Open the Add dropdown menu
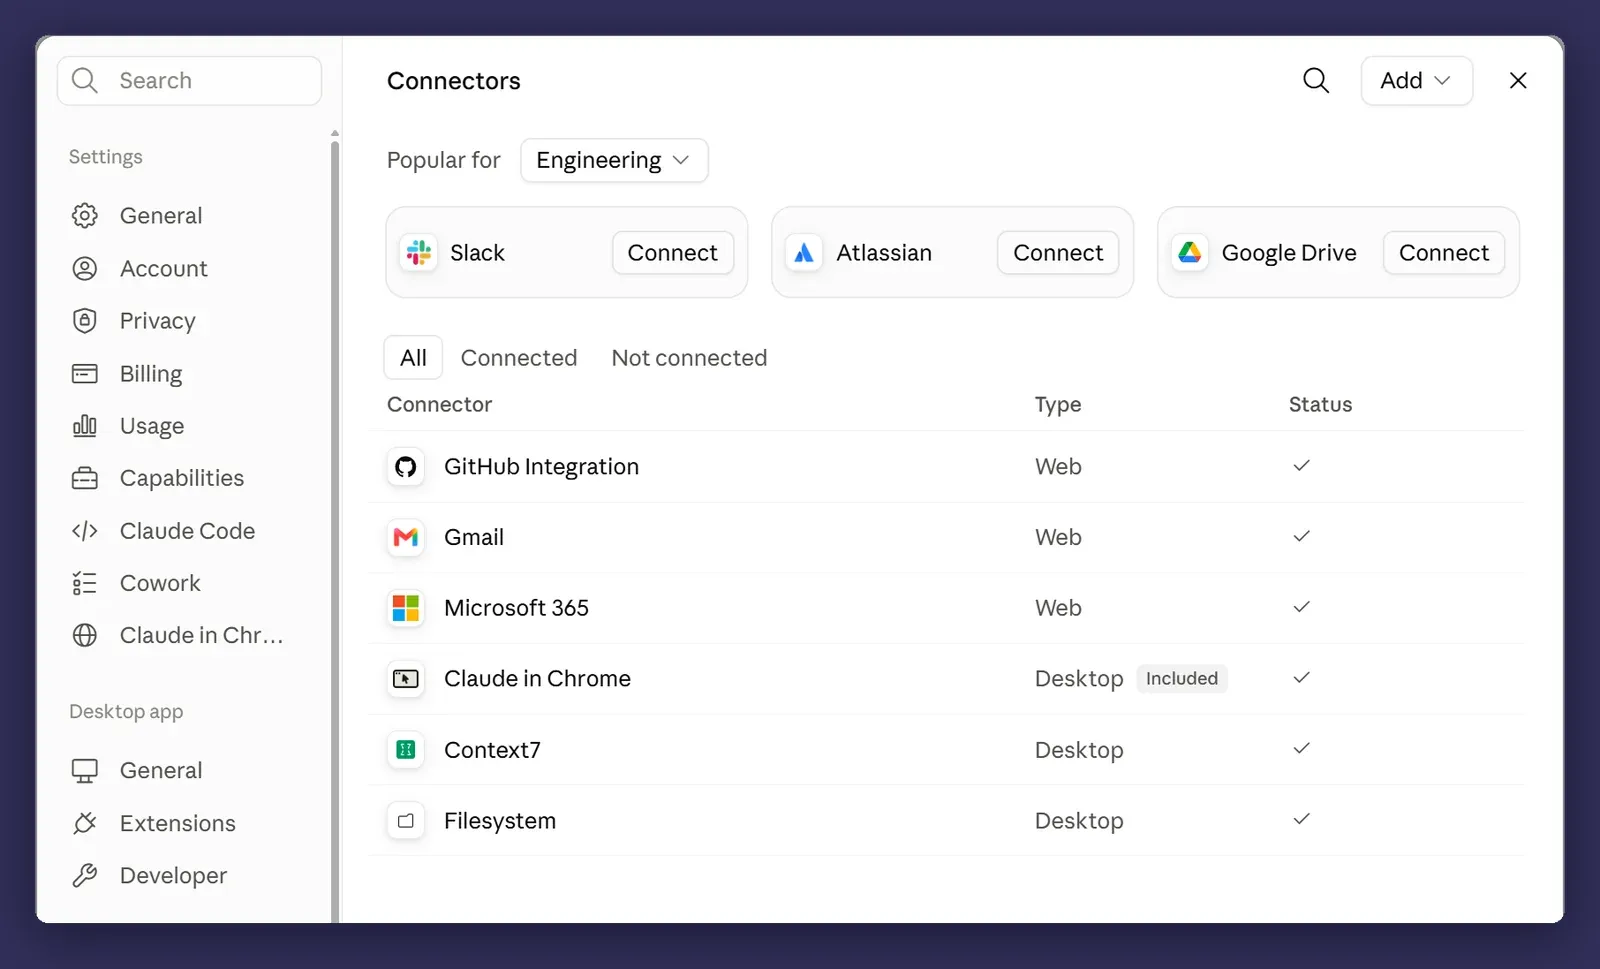The height and width of the screenshot is (969, 1600). [x=1416, y=81]
